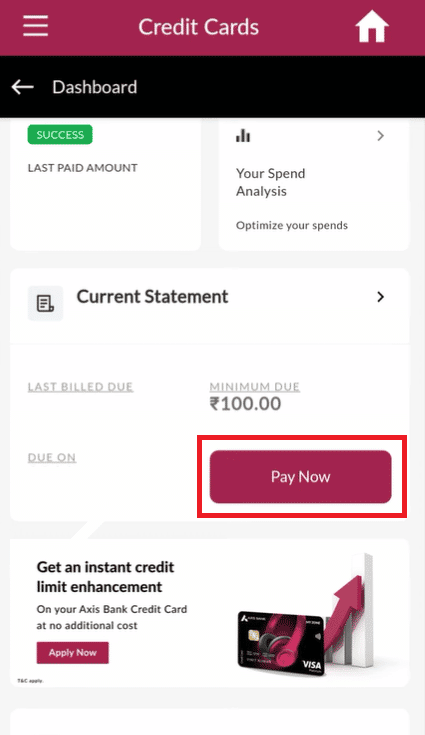Tap the MINIMUM DUE label

coord(254,387)
